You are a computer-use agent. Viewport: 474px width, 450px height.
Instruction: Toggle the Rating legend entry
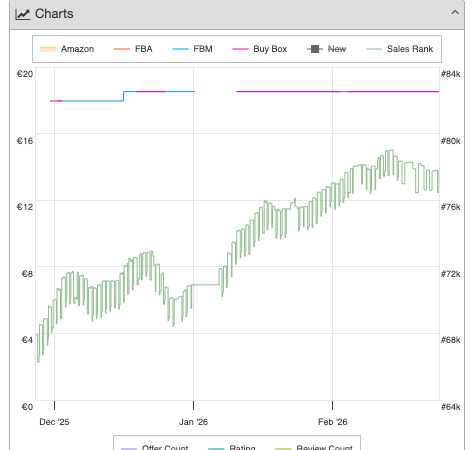point(232,447)
